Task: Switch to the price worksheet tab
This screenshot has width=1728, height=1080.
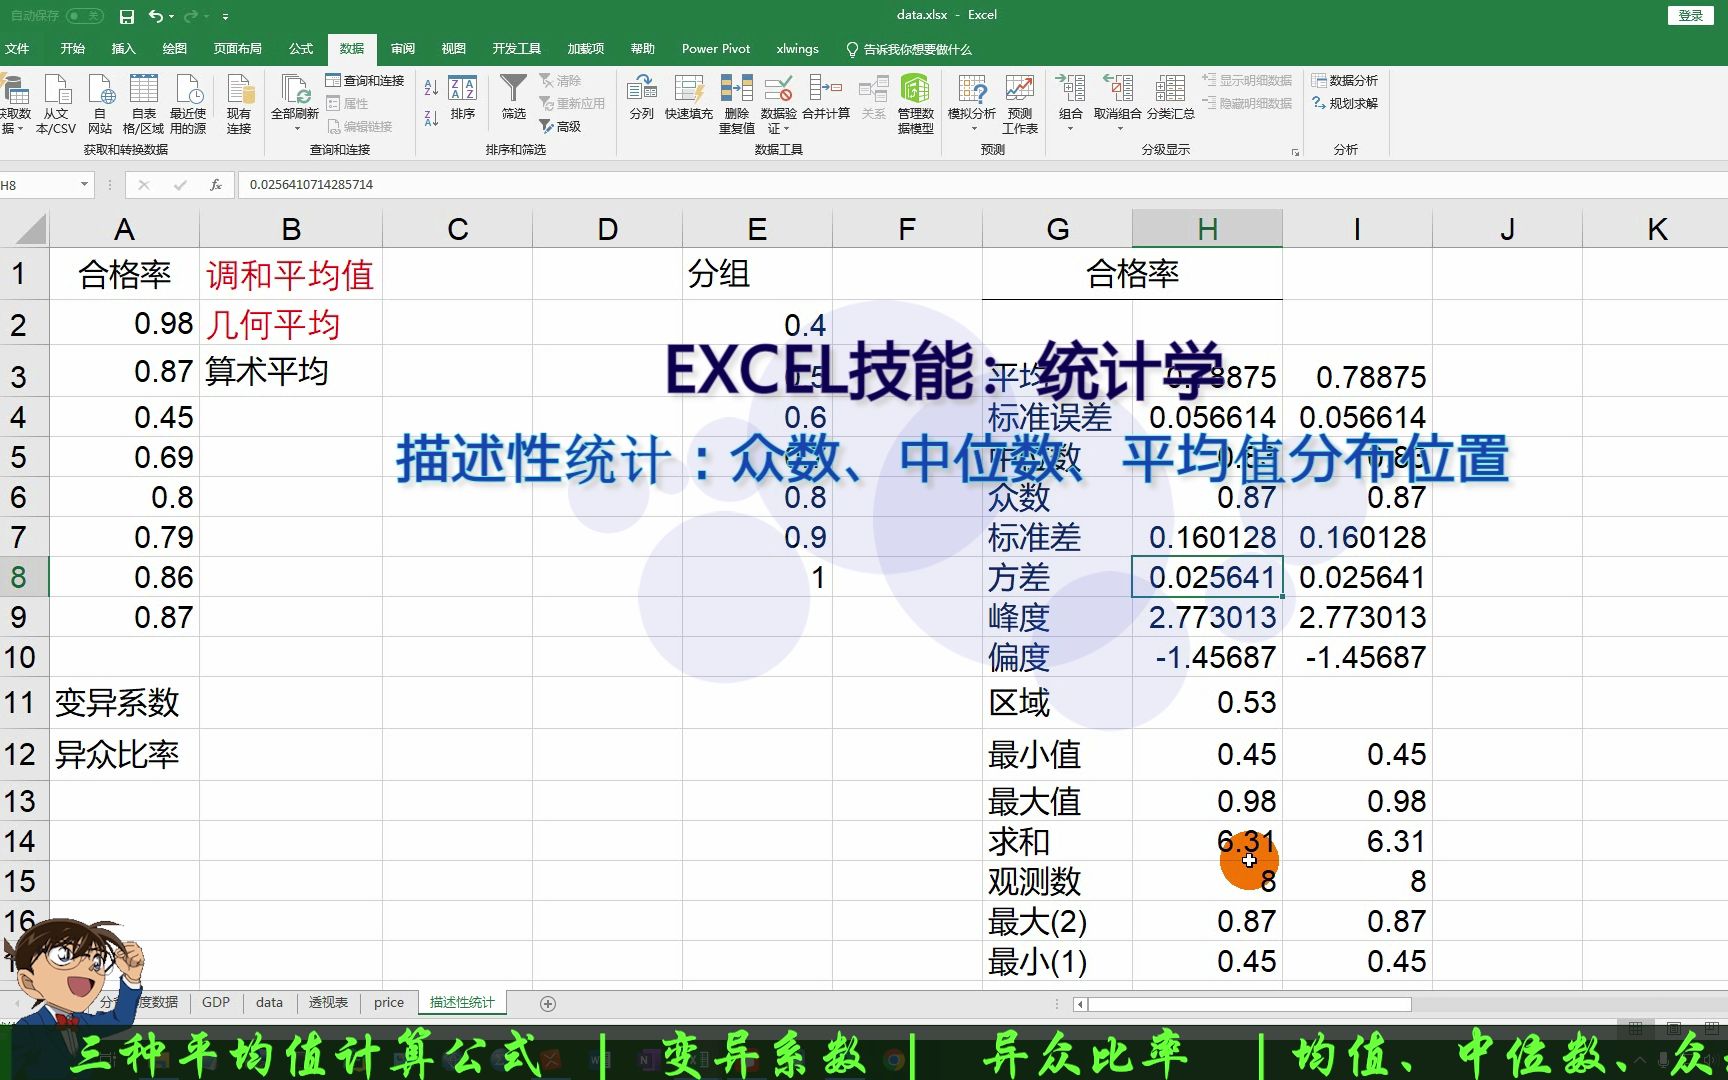Action: click(387, 1002)
